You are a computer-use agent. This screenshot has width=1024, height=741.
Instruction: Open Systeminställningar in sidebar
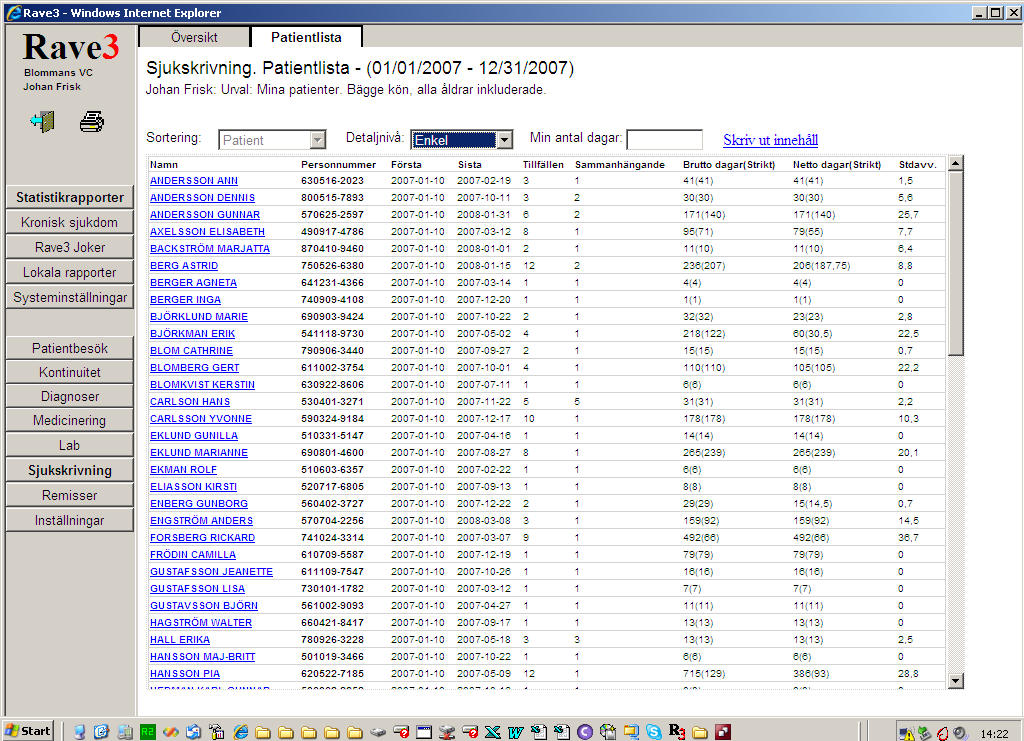click(70, 297)
